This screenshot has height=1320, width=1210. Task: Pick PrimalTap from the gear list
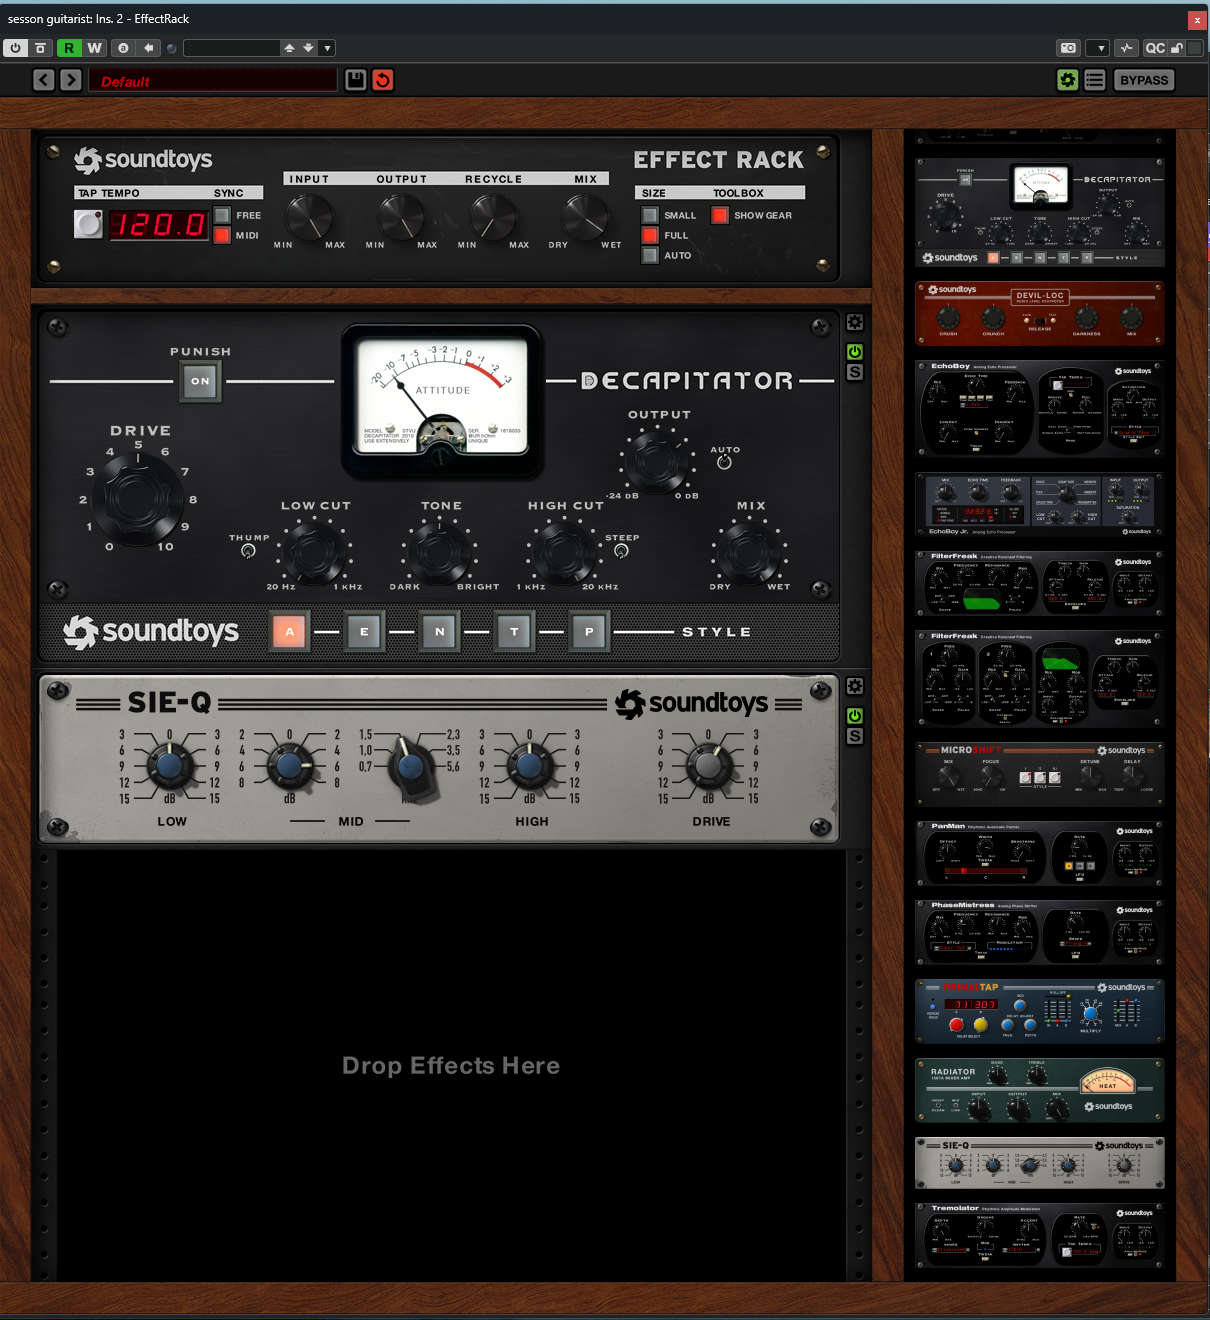[x=1040, y=1011]
